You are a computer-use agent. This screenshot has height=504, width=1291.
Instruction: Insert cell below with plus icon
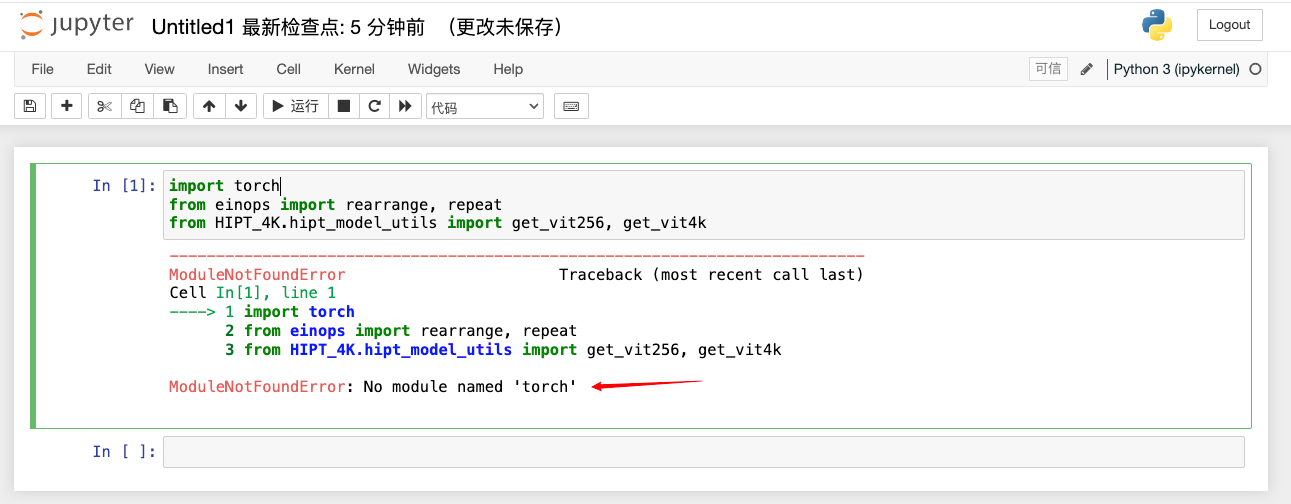66,106
